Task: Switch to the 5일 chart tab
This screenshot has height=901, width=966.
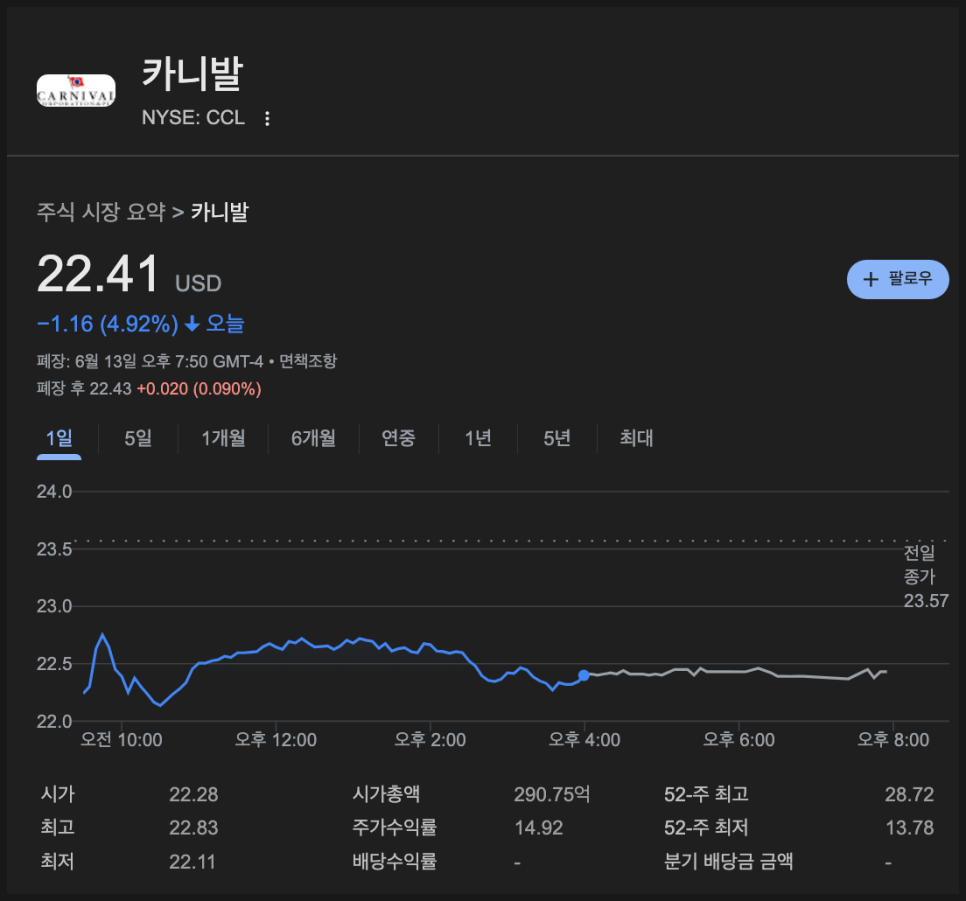Action: 138,438
